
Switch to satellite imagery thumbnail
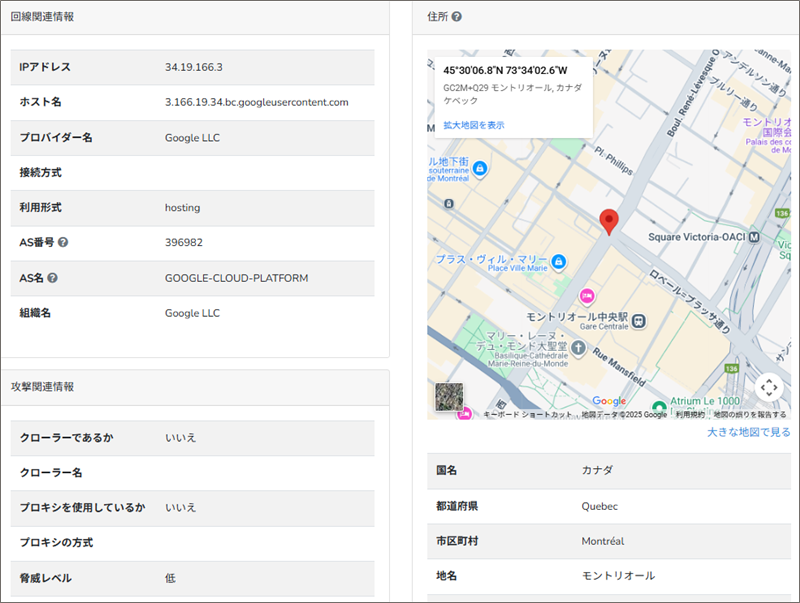(449, 397)
